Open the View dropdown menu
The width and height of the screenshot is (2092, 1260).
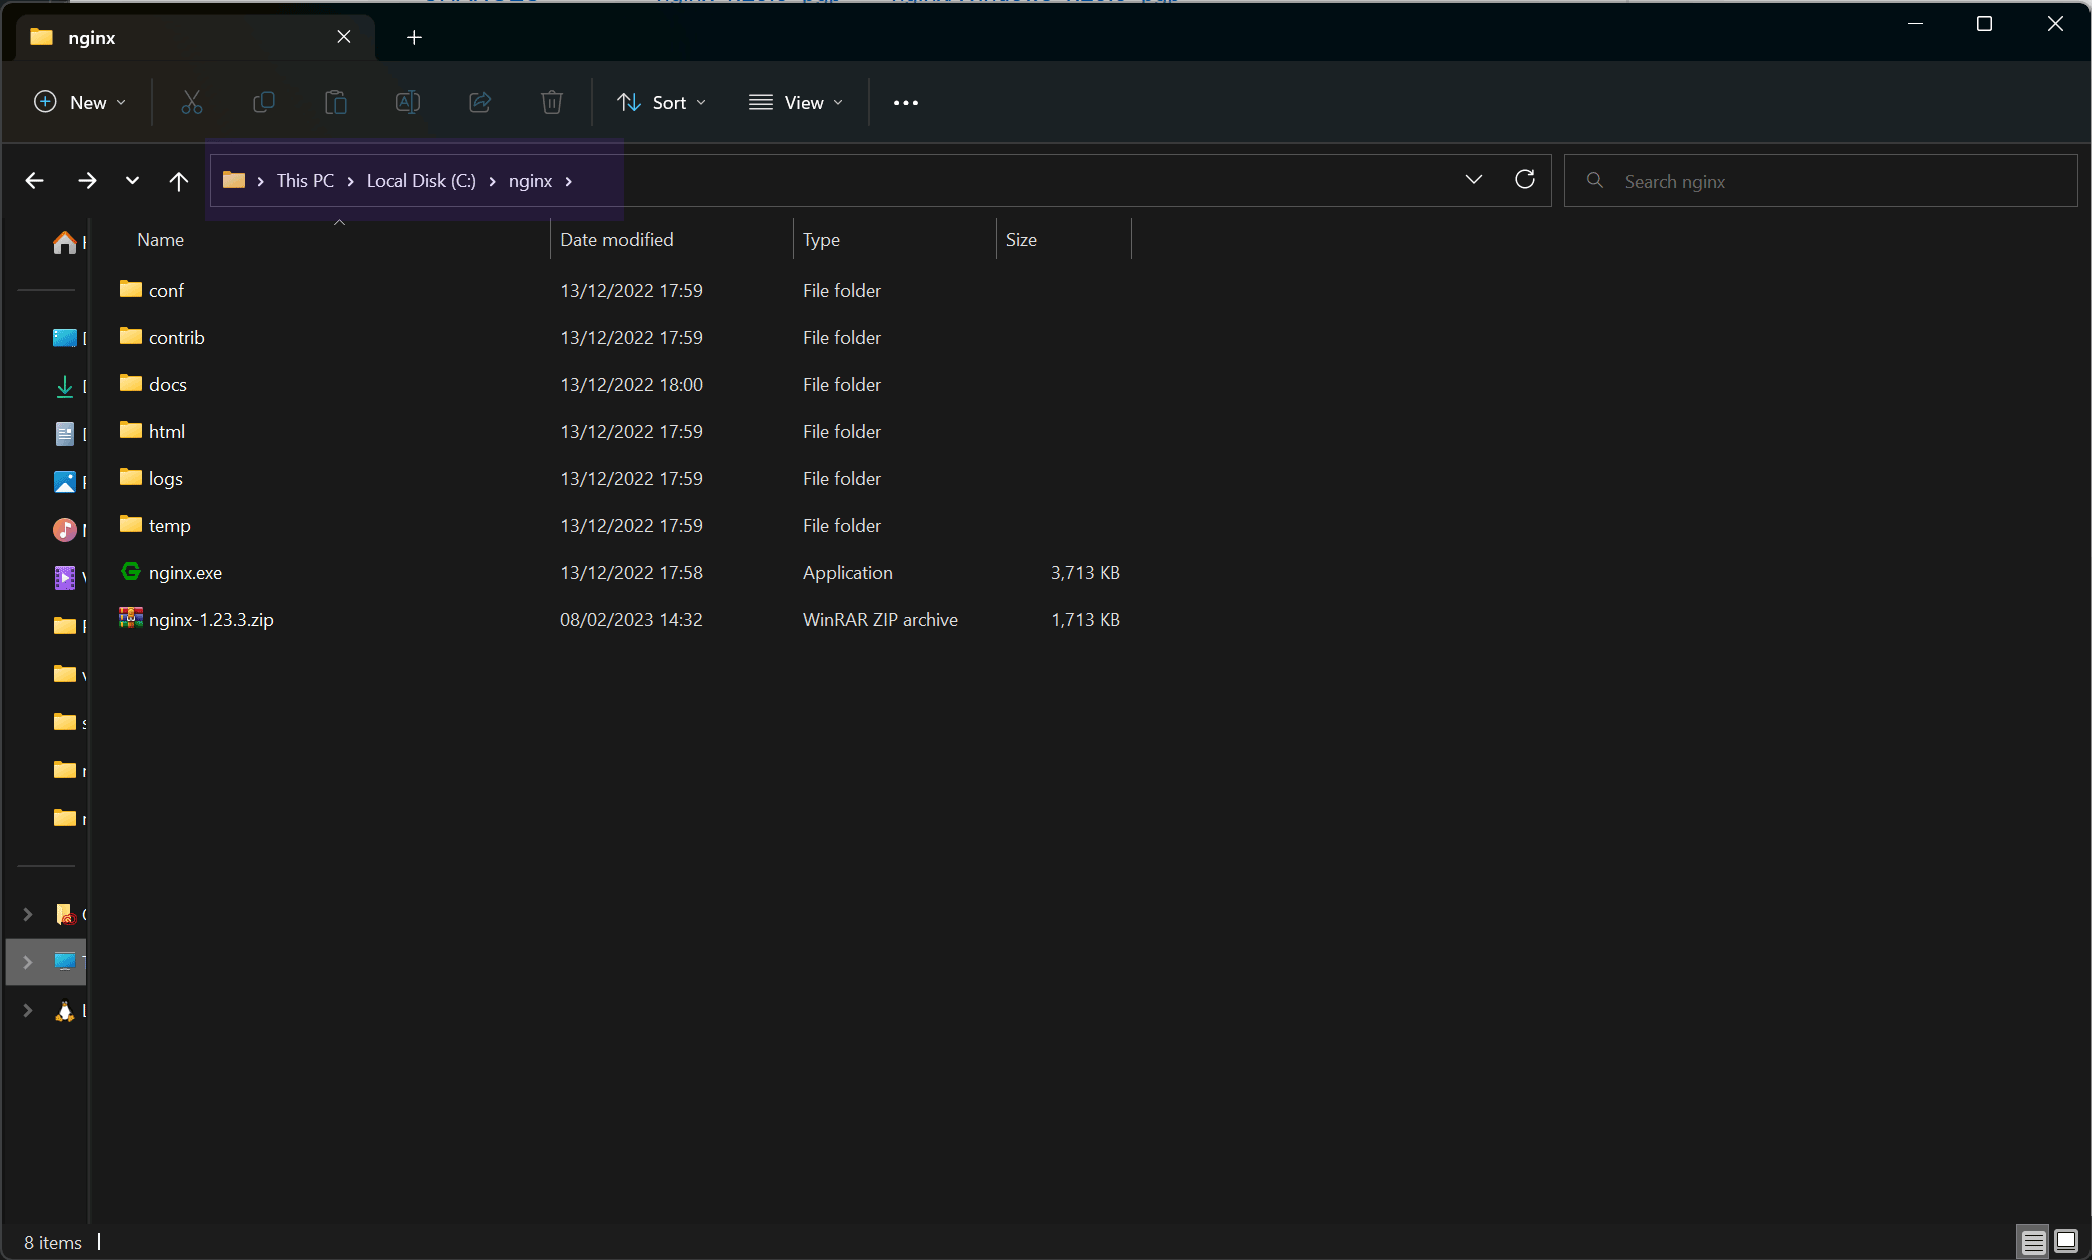(x=796, y=102)
